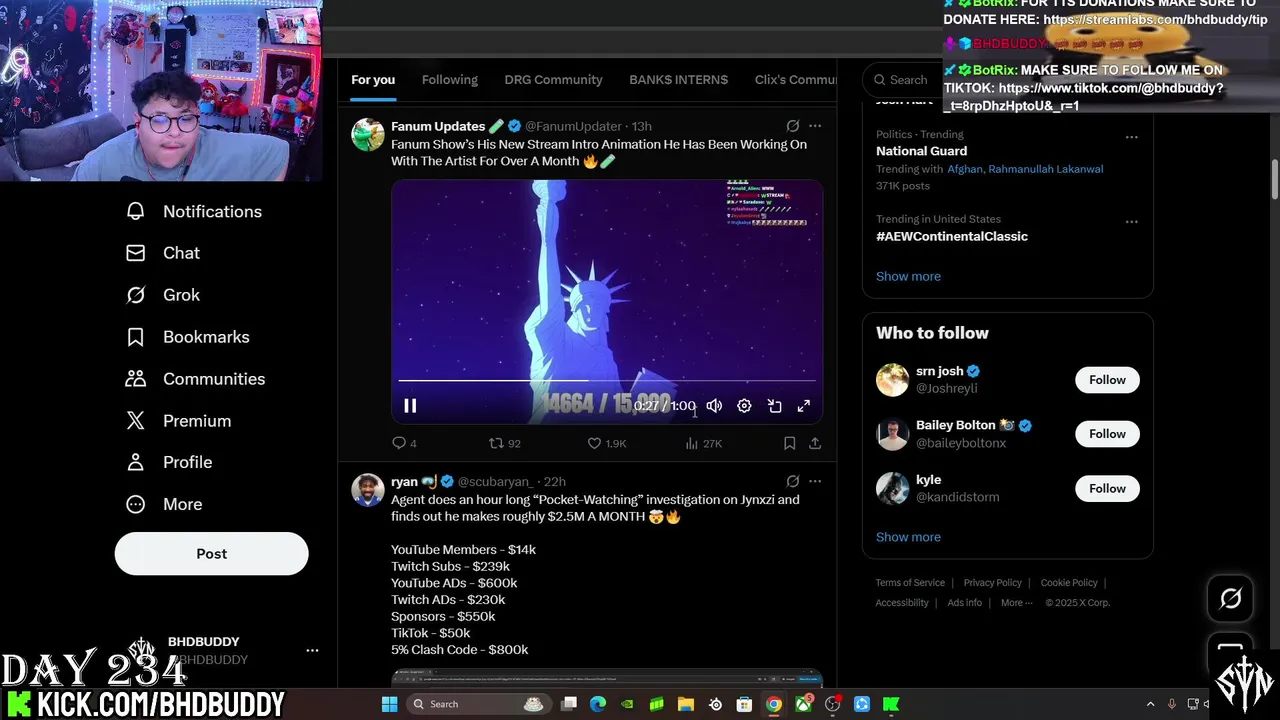The width and height of the screenshot is (1280, 720).
Task: Click the X search field
Action: (905, 80)
